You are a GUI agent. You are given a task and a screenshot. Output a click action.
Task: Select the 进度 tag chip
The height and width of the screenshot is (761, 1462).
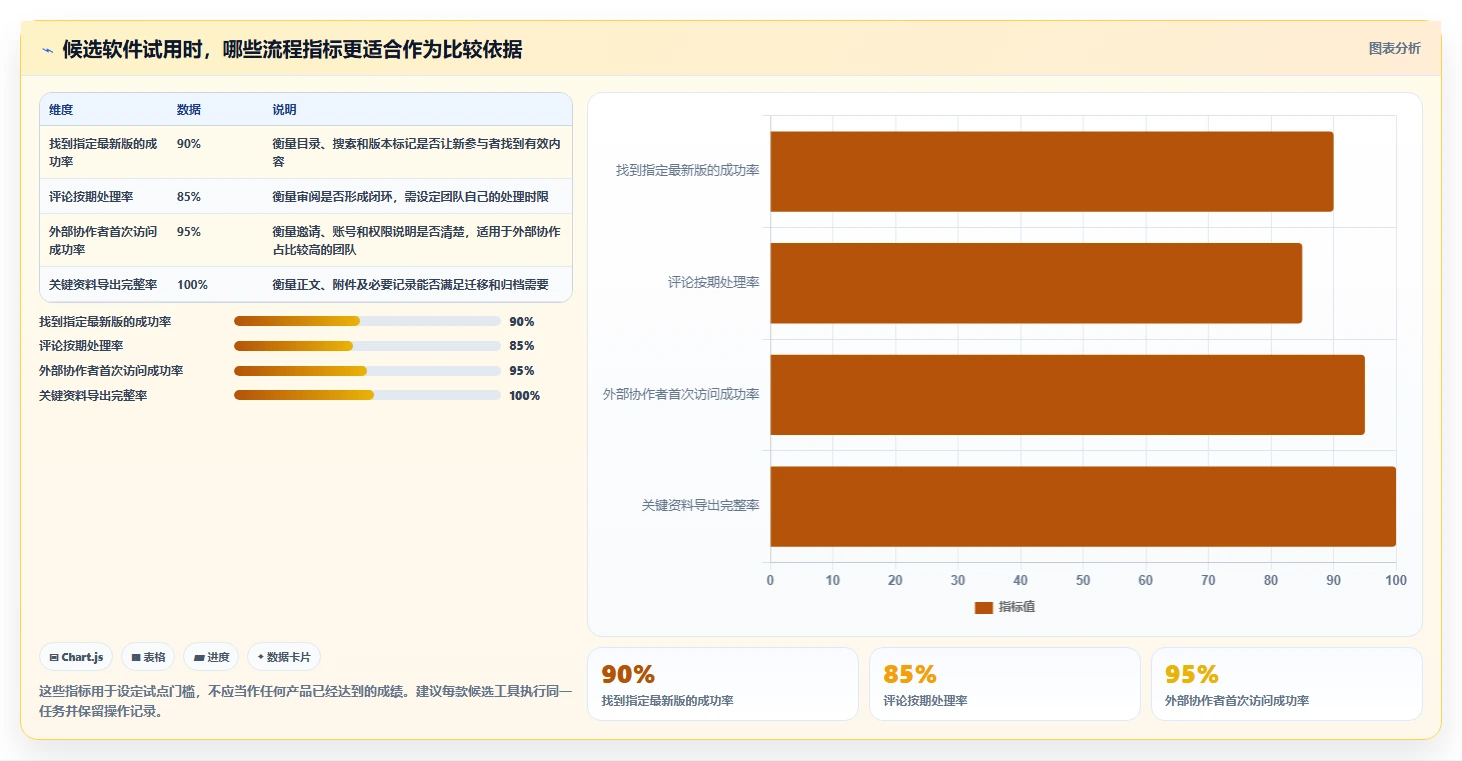click(211, 657)
